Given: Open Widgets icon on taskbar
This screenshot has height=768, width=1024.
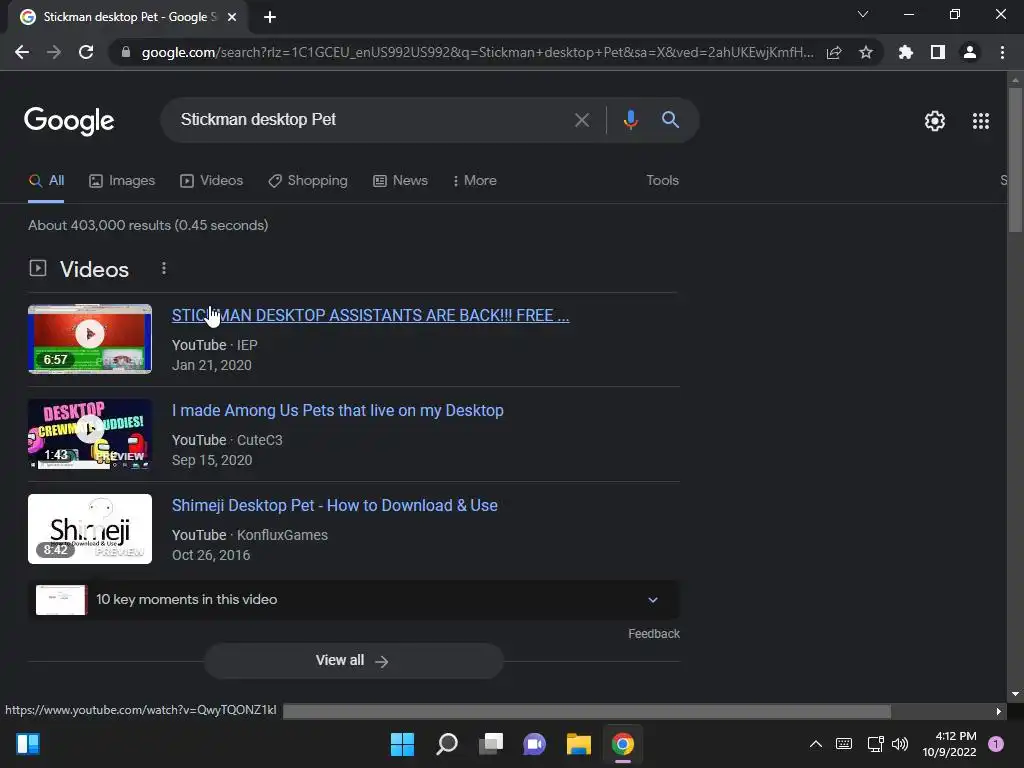Looking at the screenshot, I should (28, 744).
